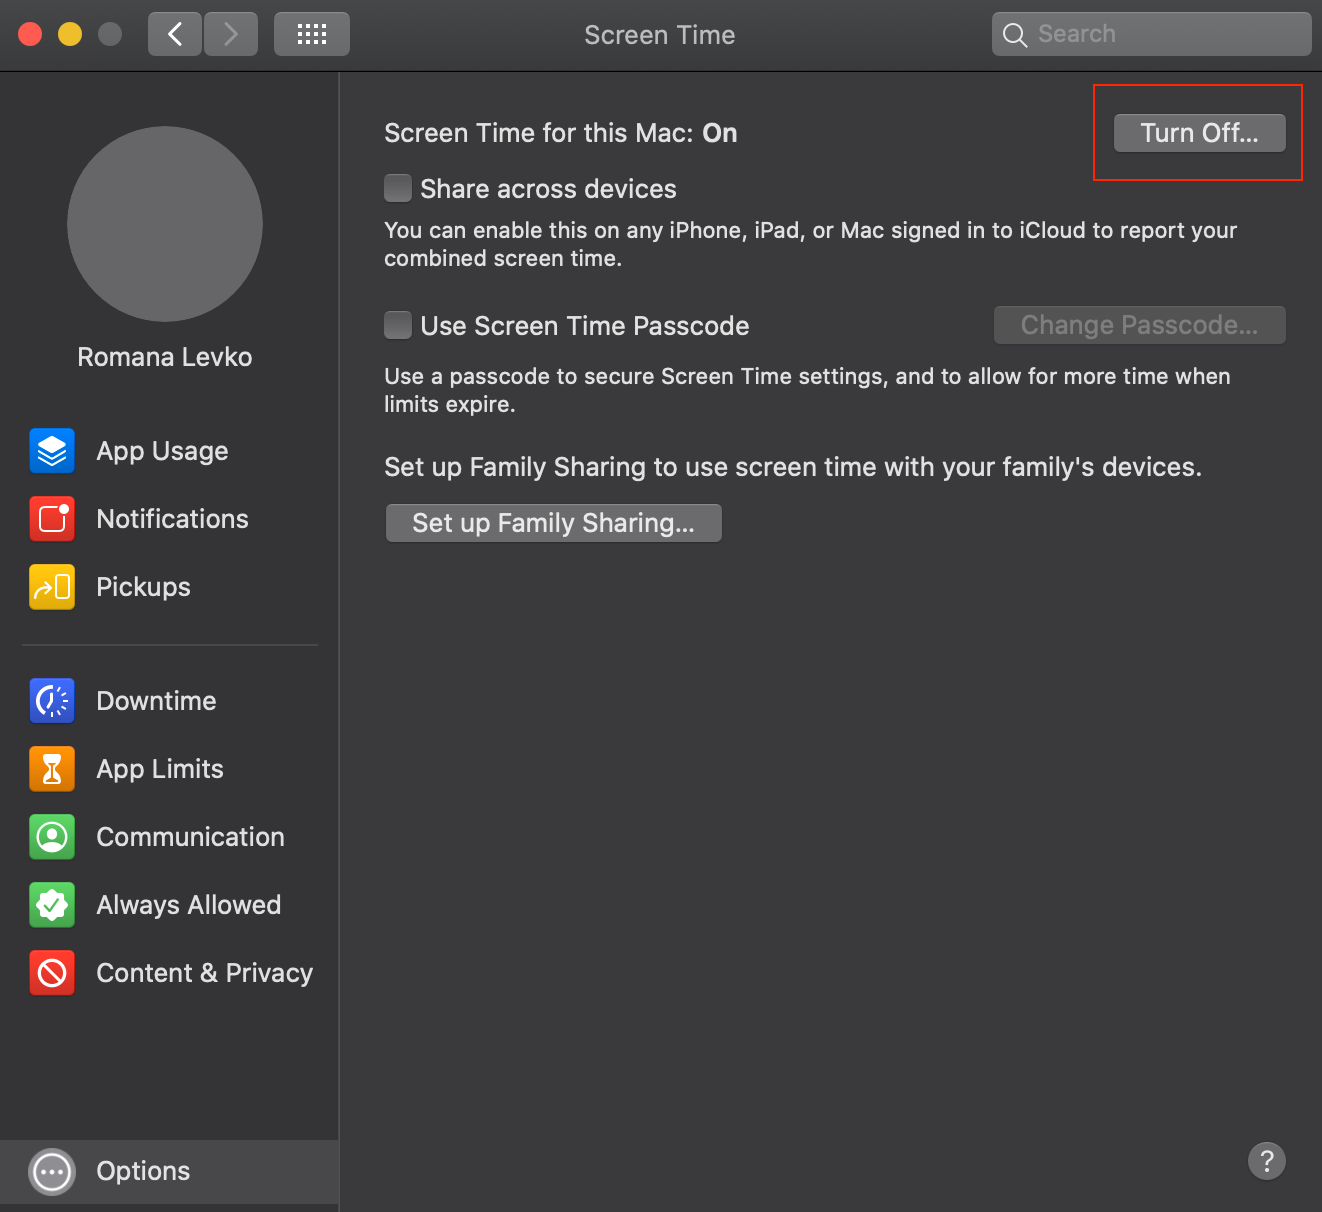Click the Turn Off button
This screenshot has height=1212, width=1322.
pos(1199,133)
